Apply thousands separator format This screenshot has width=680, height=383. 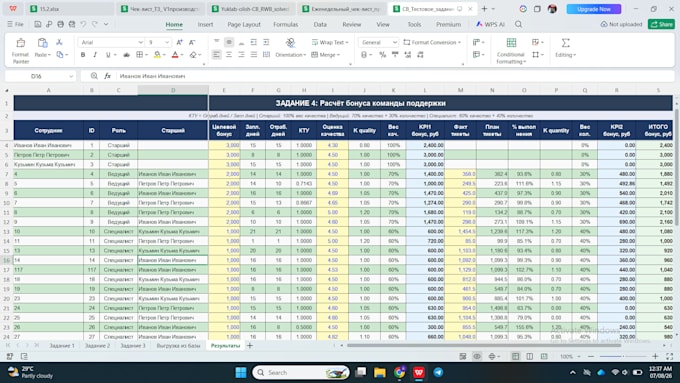tap(395, 55)
